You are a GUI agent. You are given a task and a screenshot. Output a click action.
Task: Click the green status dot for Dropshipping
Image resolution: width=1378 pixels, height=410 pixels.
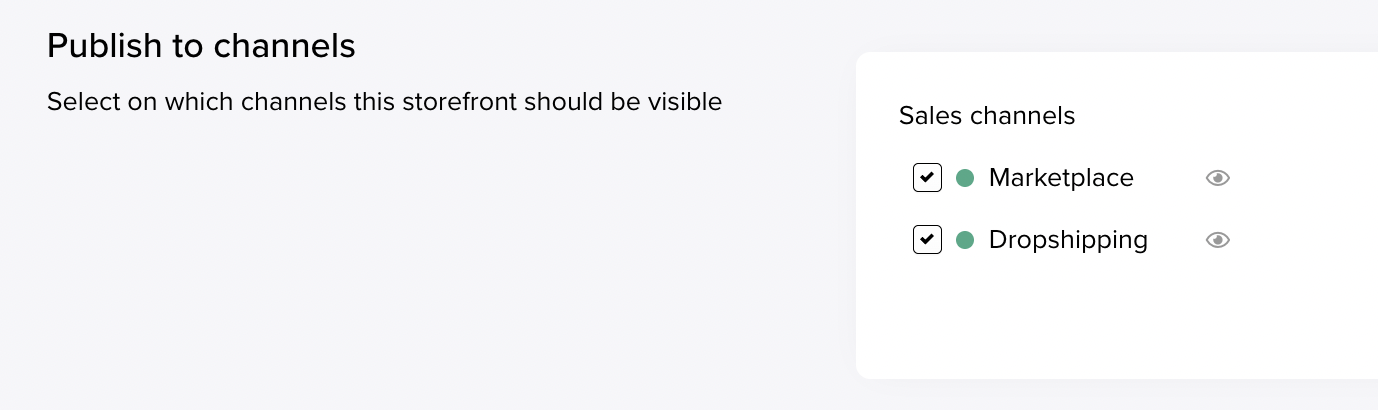(965, 240)
